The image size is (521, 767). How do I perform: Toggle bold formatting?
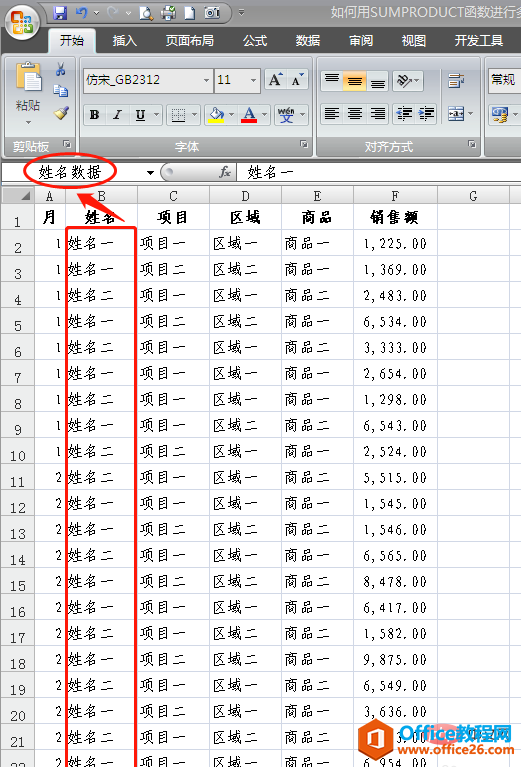(94, 115)
